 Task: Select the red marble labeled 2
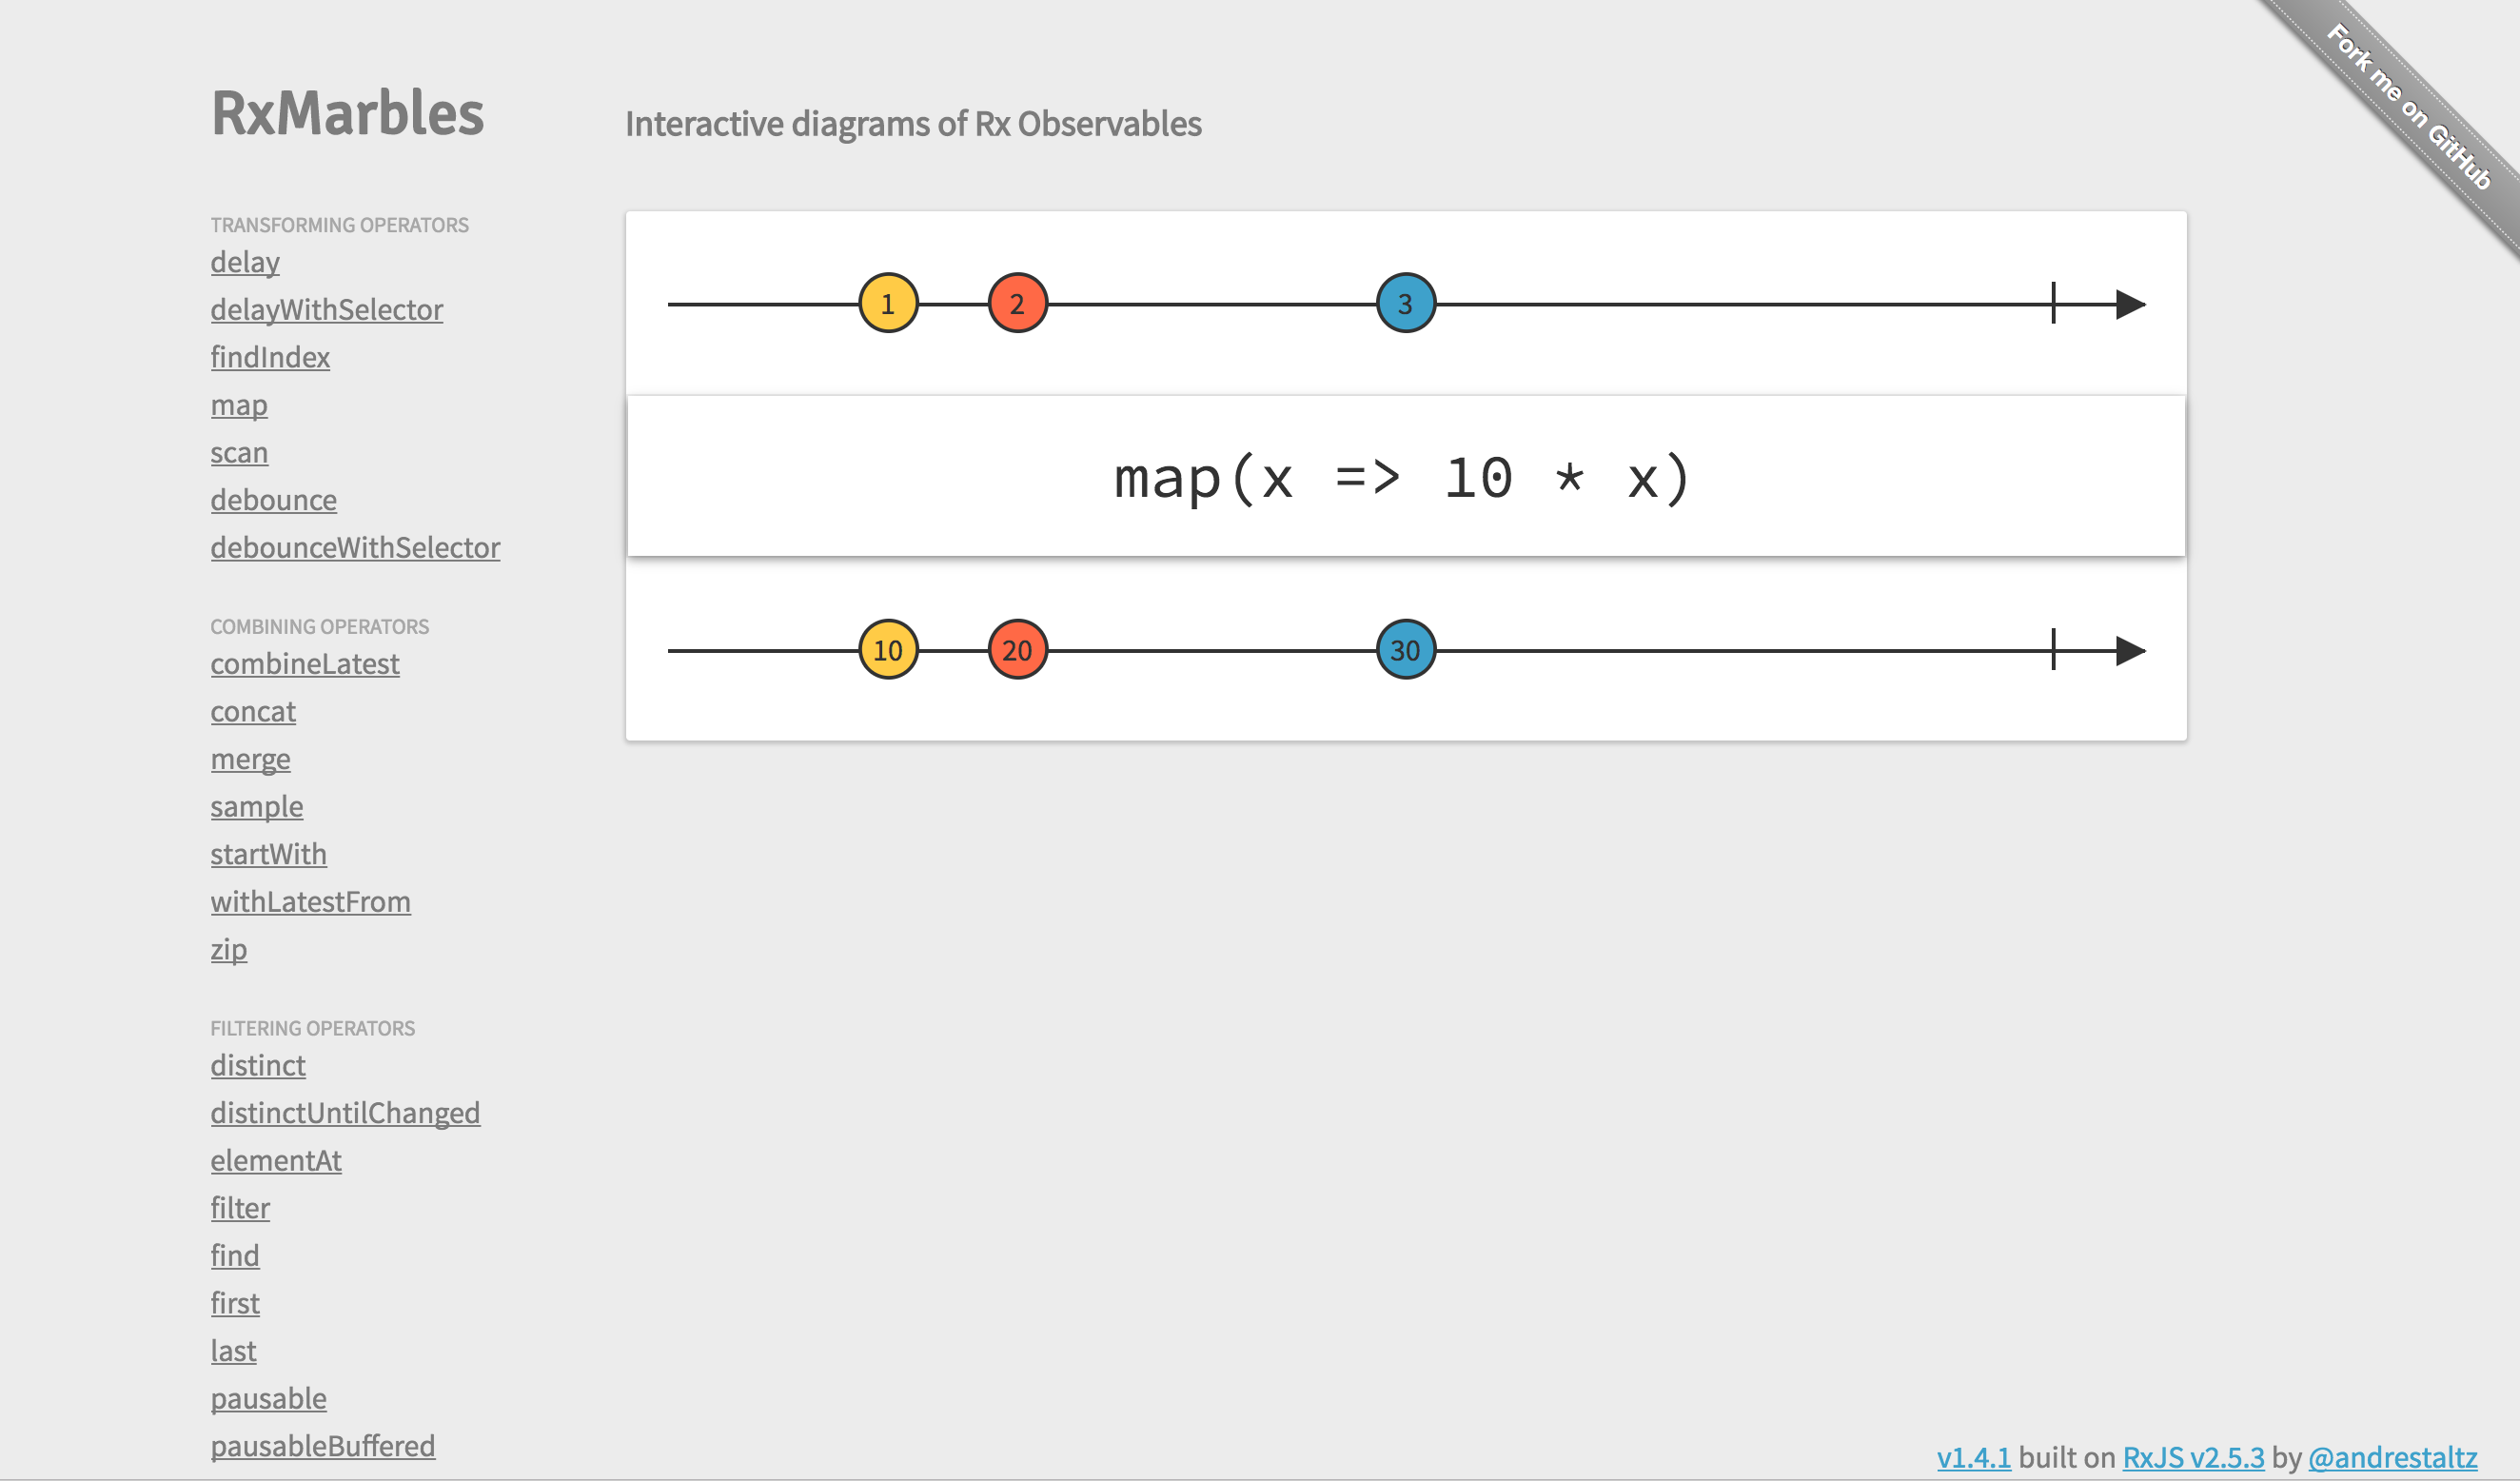point(1017,303)
